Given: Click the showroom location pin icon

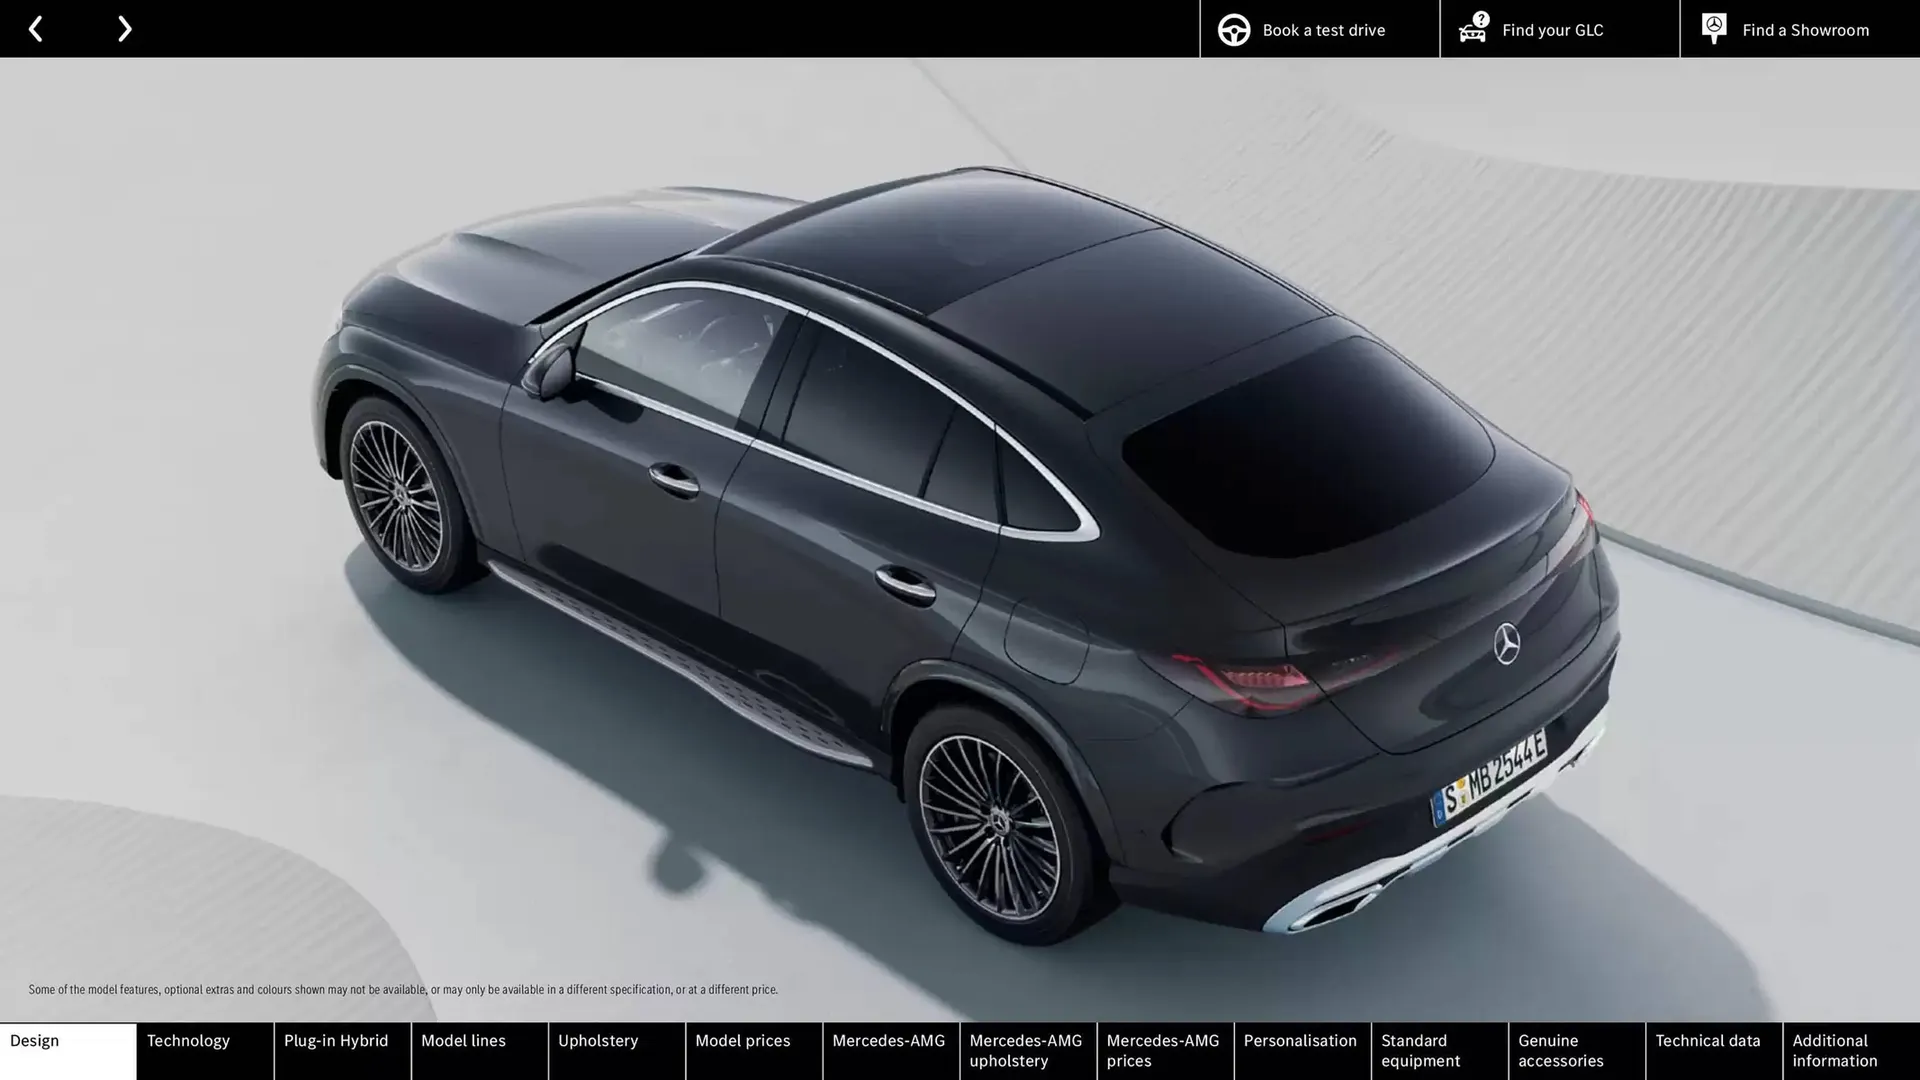Looking at the screenshot, I should pos(1713,27).
